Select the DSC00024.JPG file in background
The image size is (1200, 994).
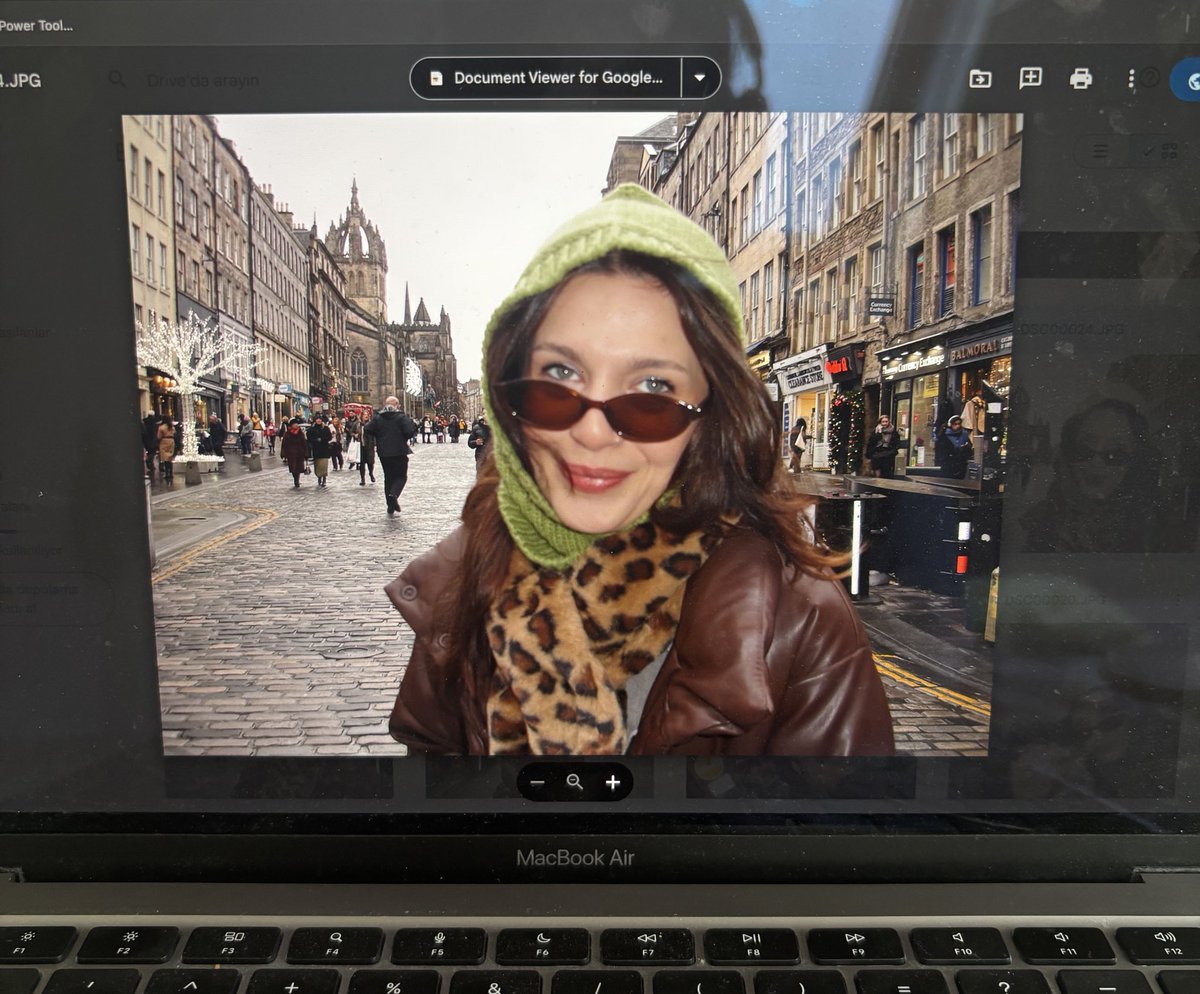pyautogui.click(x=1071, y=329)
